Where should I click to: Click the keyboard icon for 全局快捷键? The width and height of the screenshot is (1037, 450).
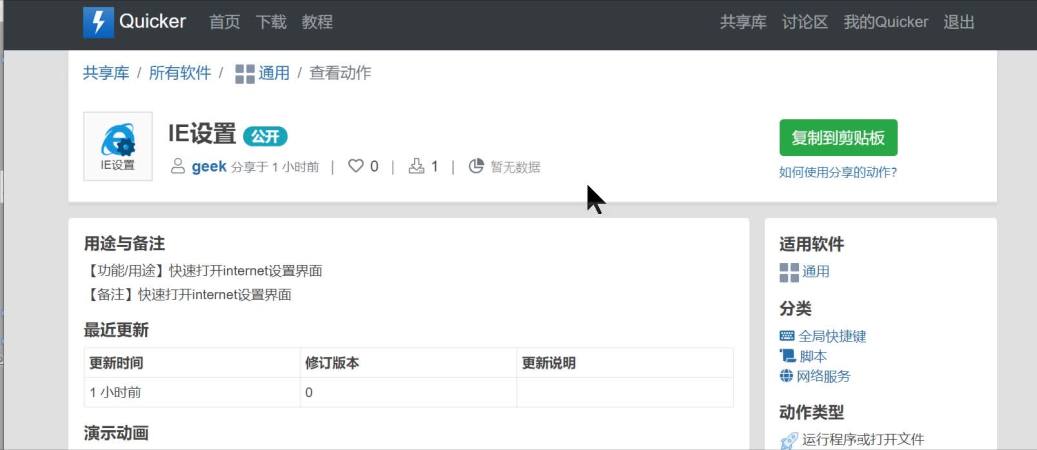(787, 336)
